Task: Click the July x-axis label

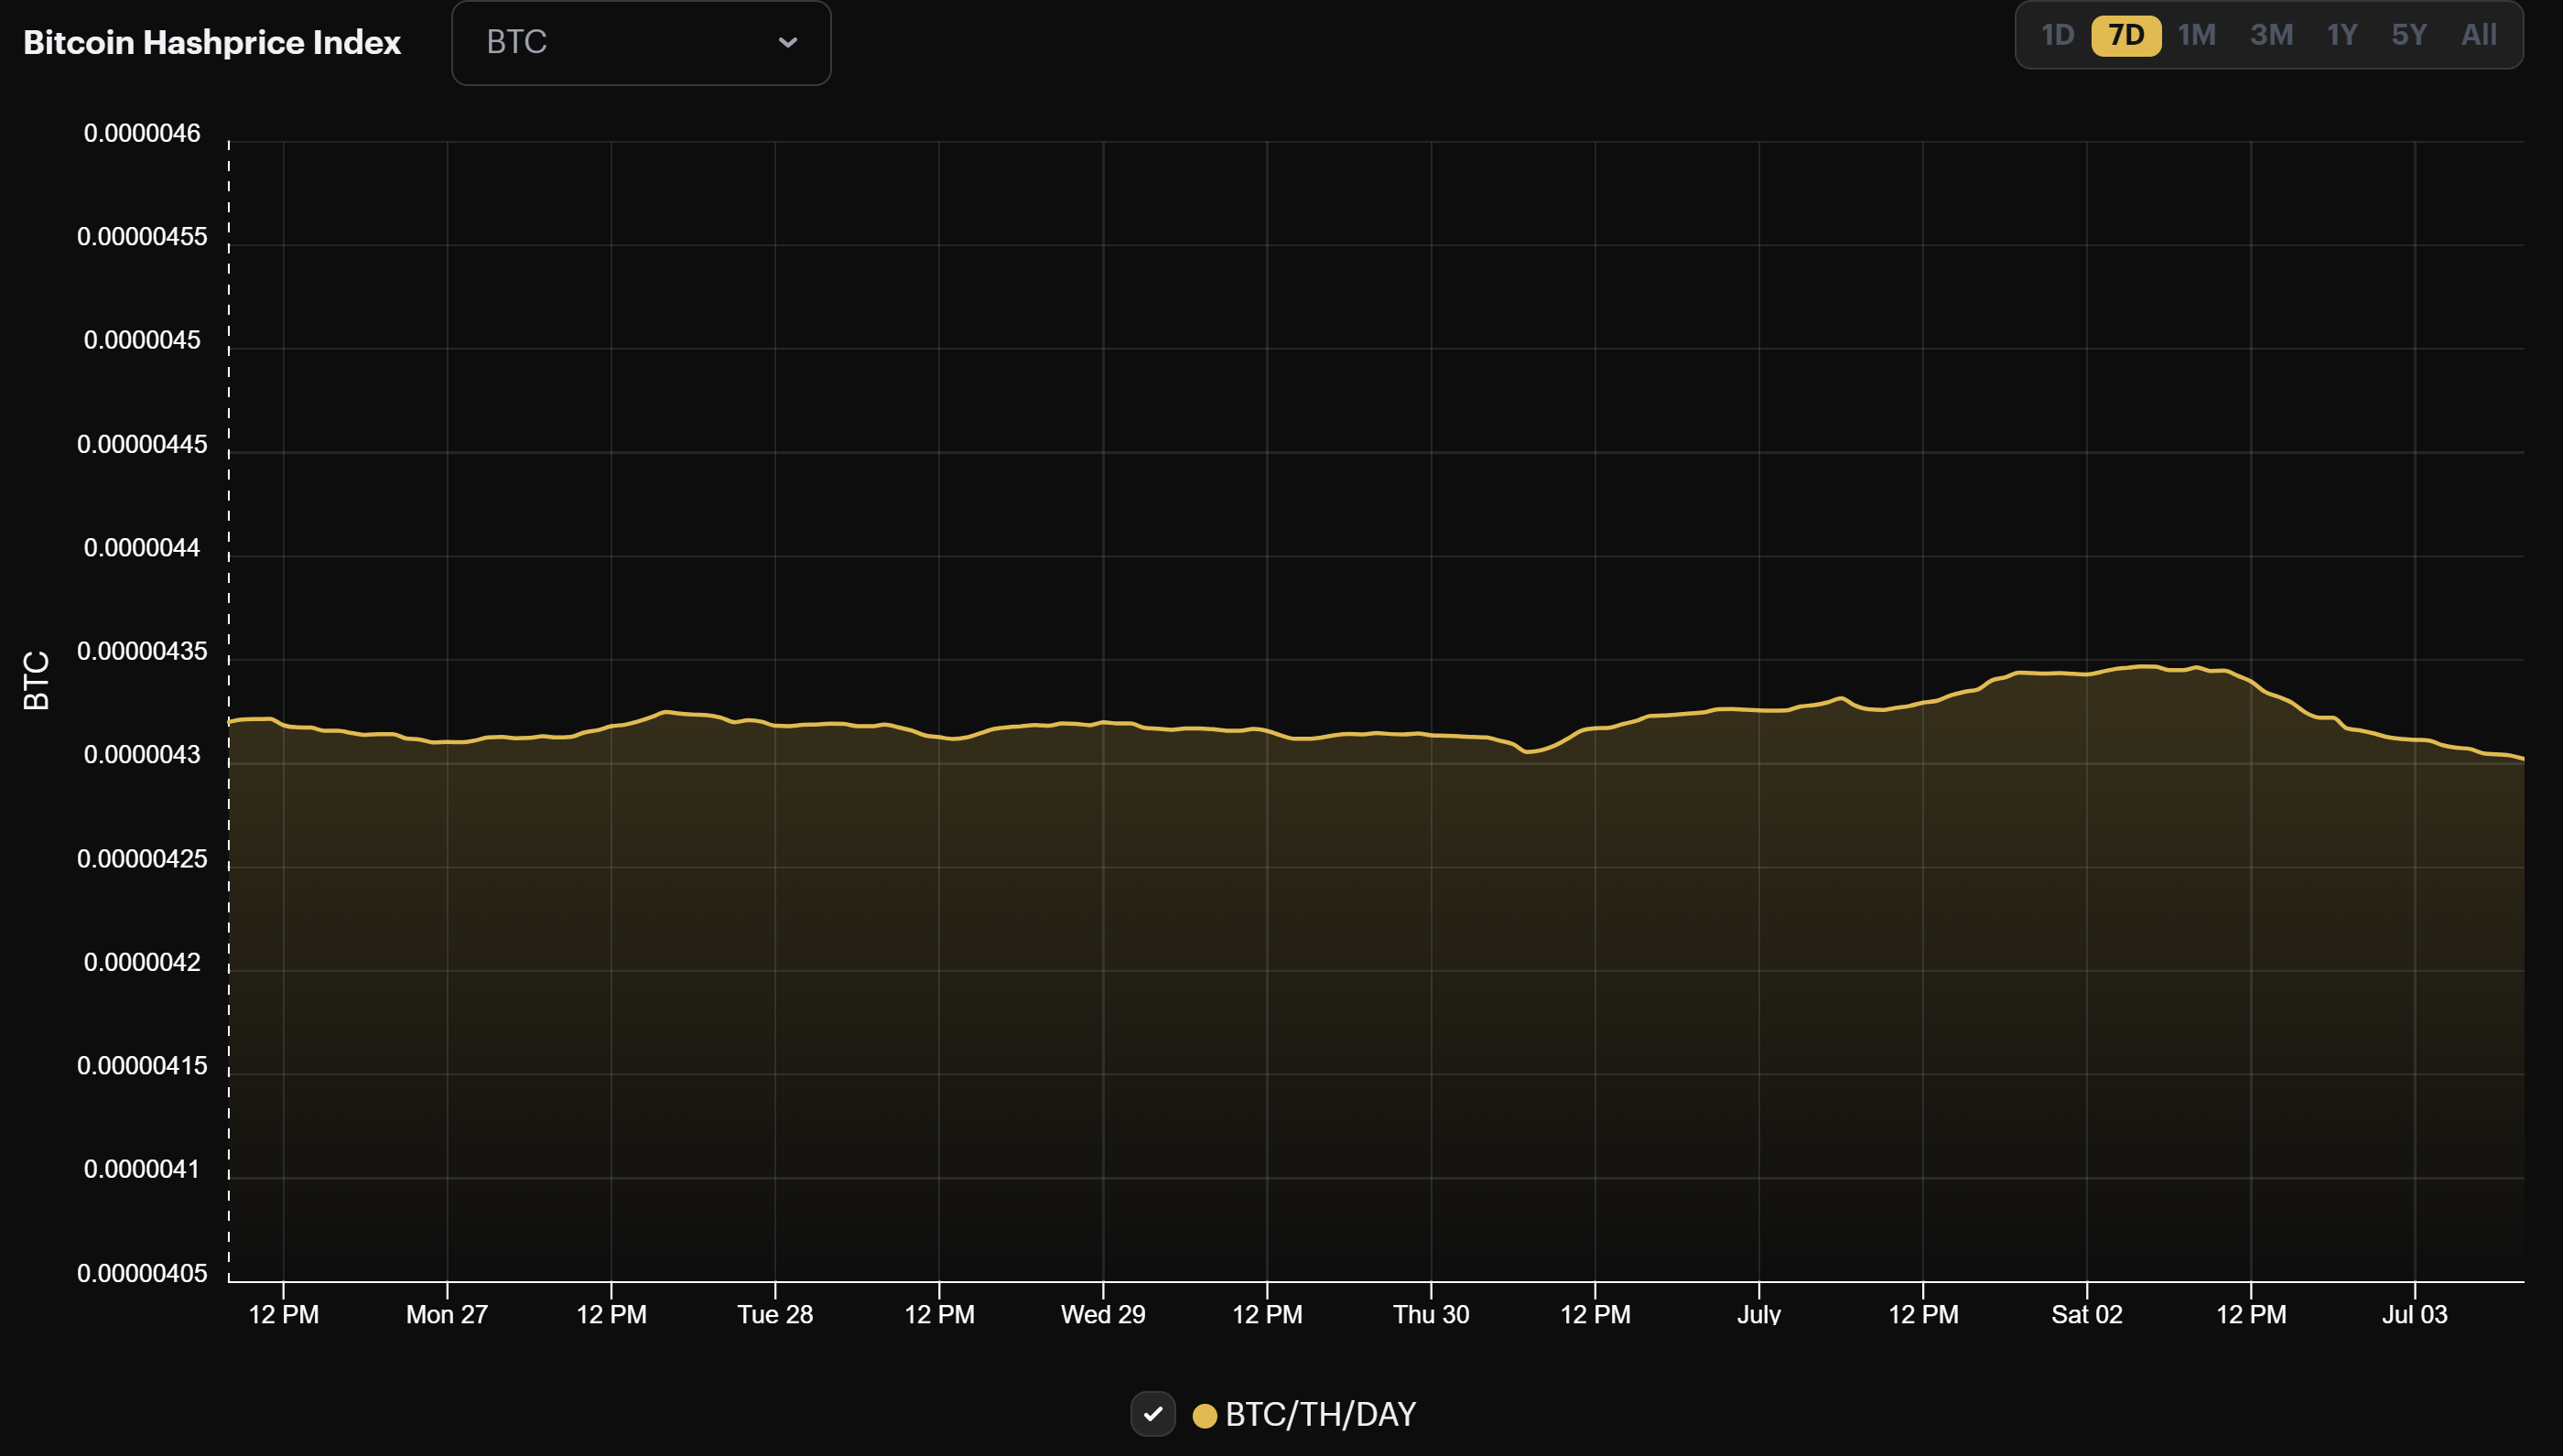Action: click(1759, 1314)
